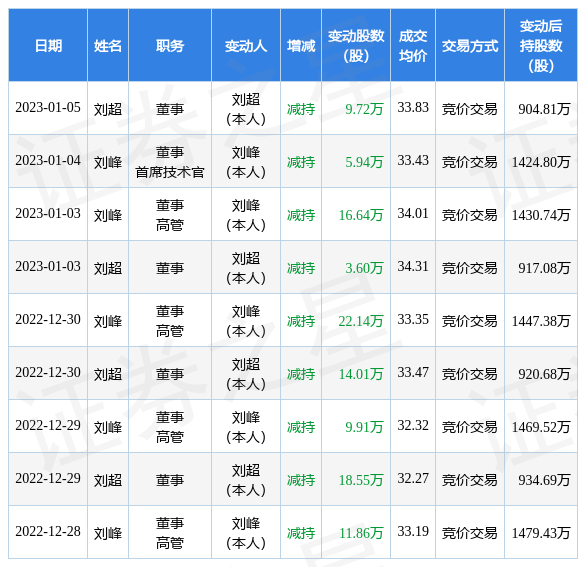Screen dimensions: 578x567
Task: Click the 增减 column header
Action: (301, 46)
